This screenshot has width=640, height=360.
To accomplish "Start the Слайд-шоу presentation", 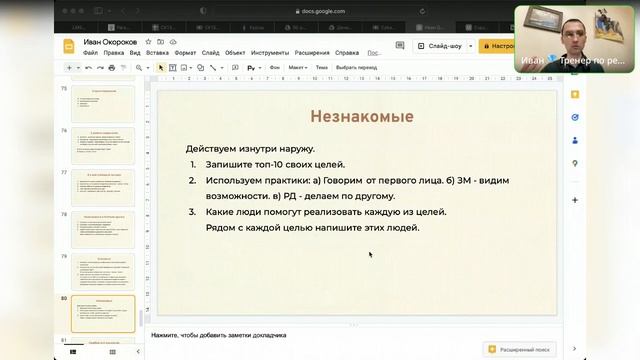I will coord(440,46).
